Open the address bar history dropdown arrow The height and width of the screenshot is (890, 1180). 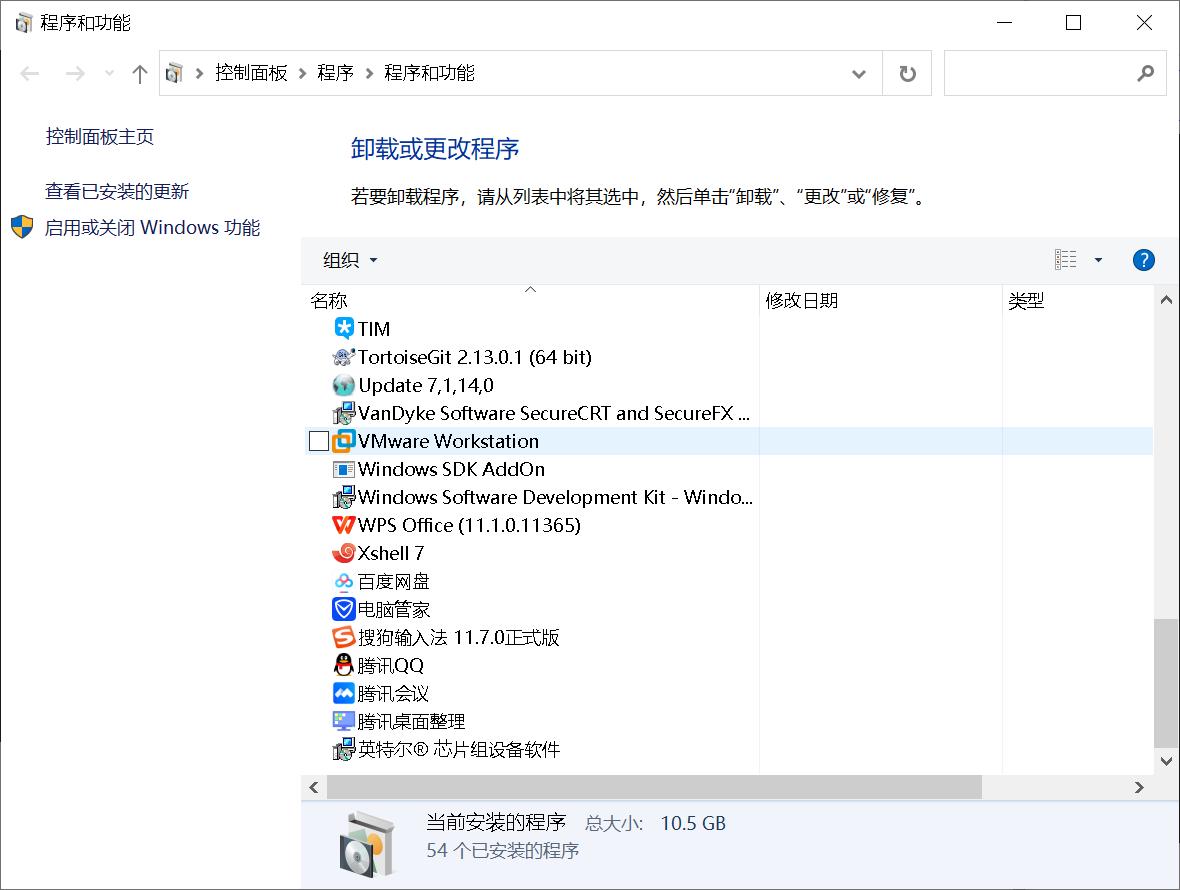coord(858,73)
